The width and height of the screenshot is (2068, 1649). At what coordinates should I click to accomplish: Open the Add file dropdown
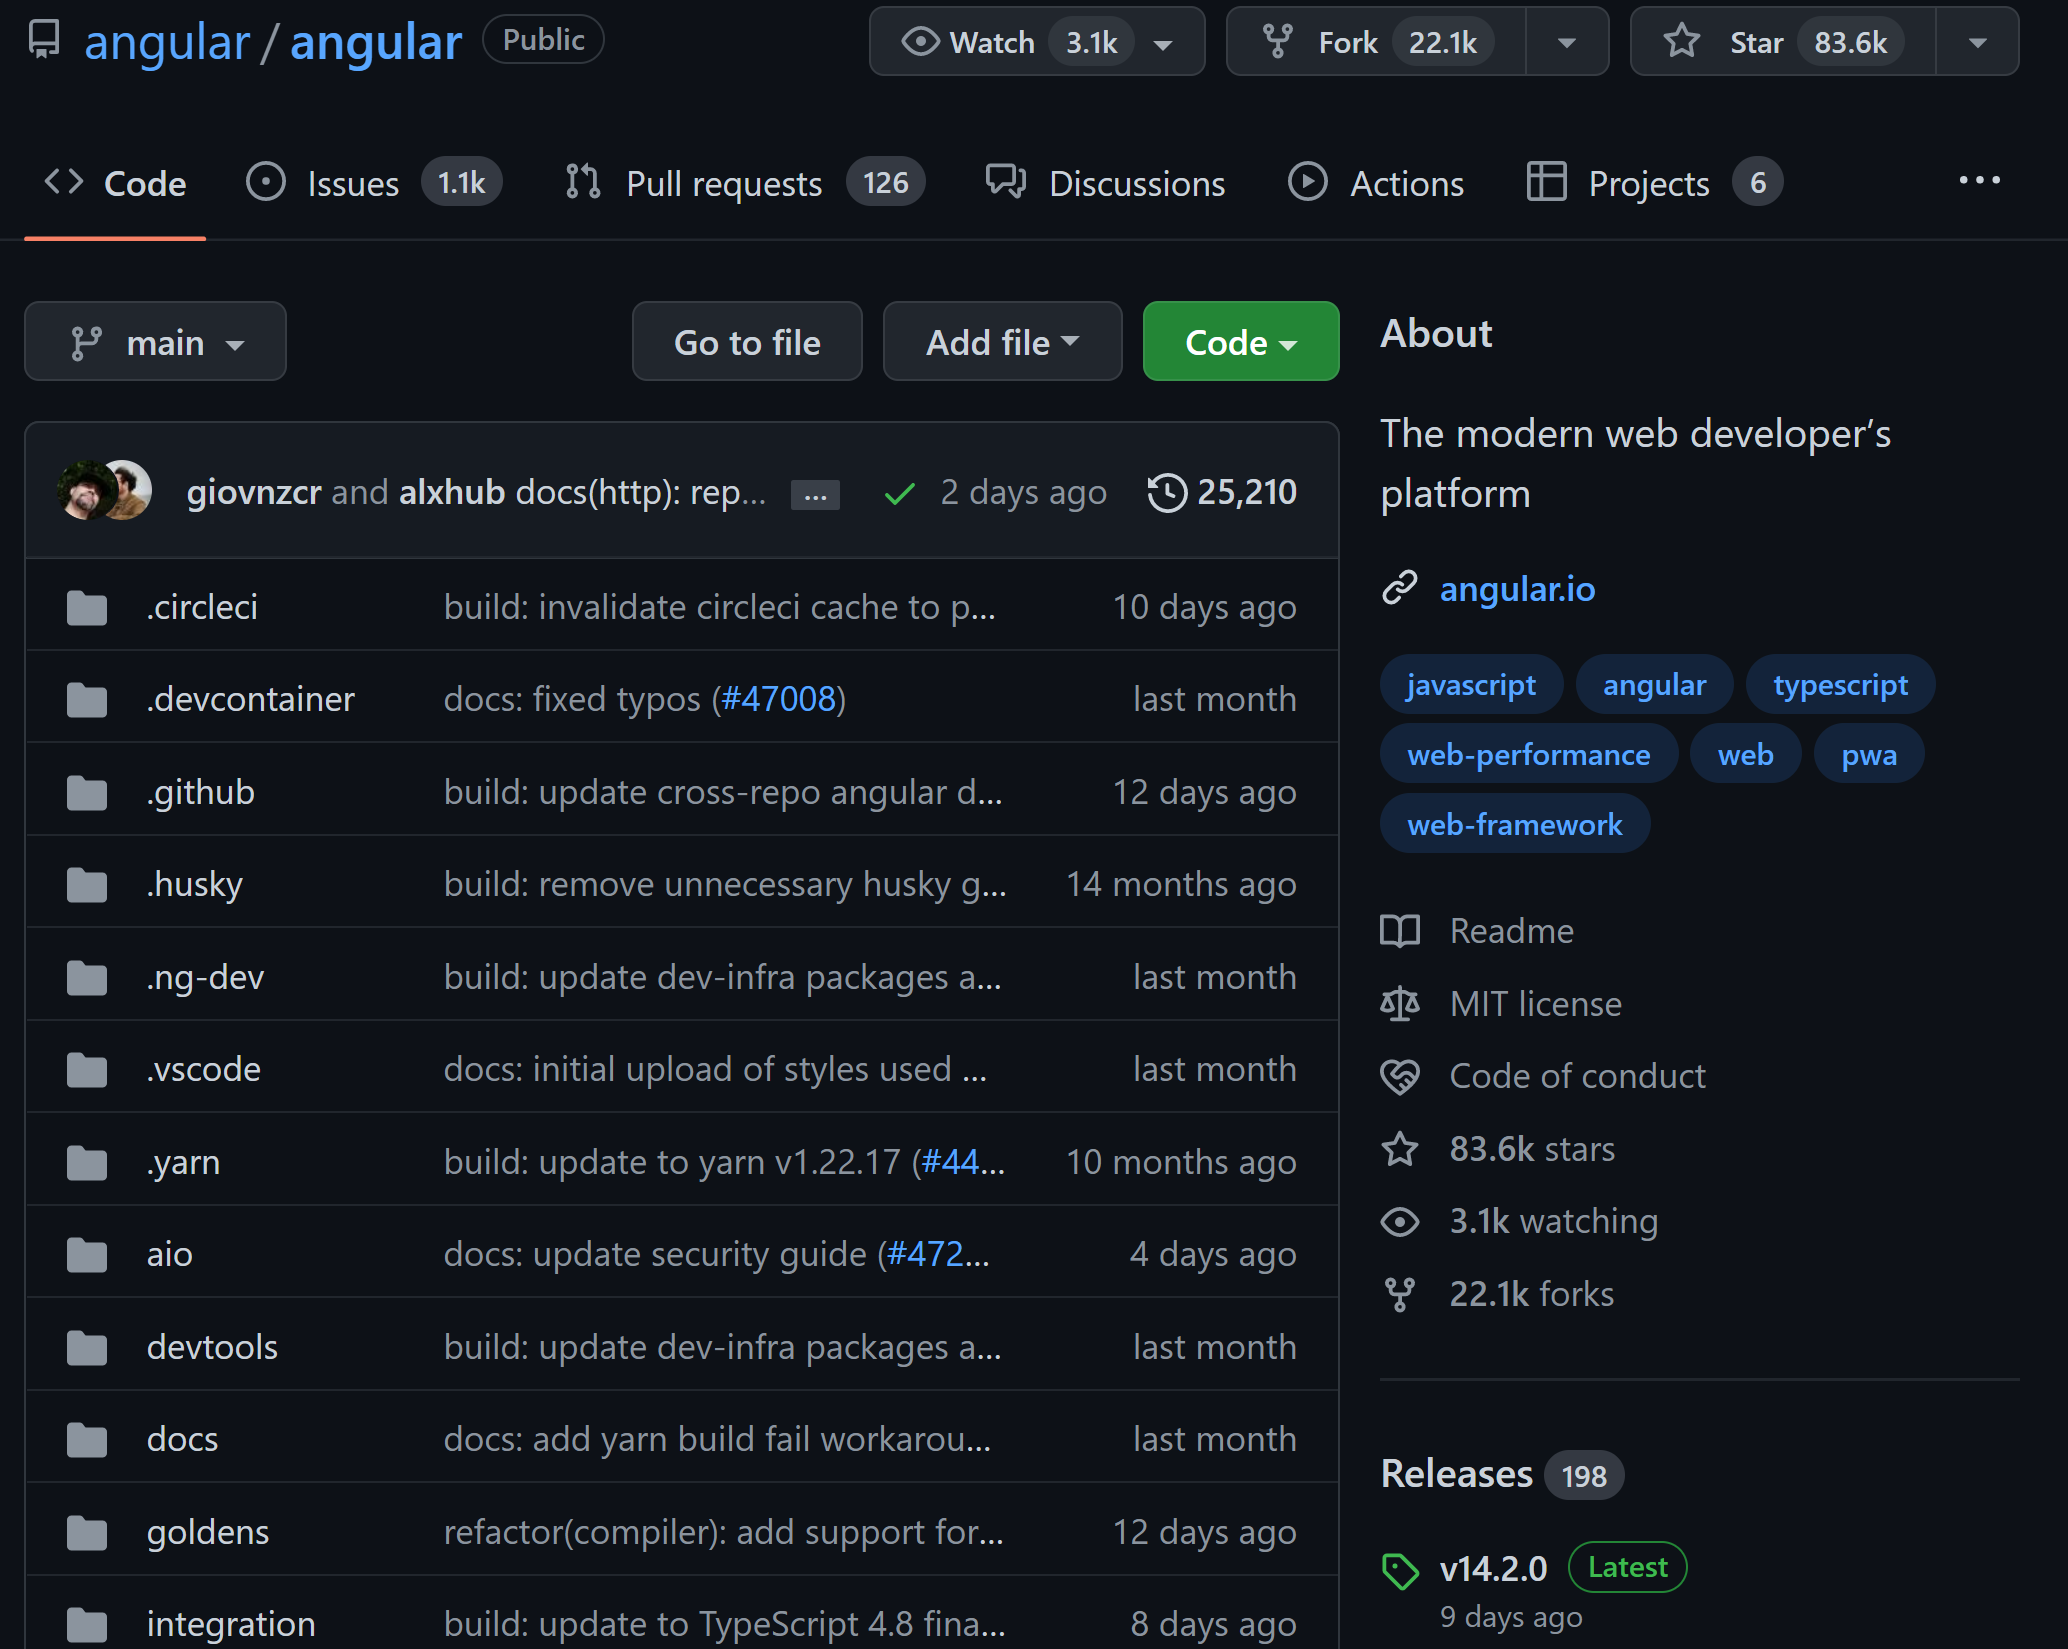(x=1002, y=342)
